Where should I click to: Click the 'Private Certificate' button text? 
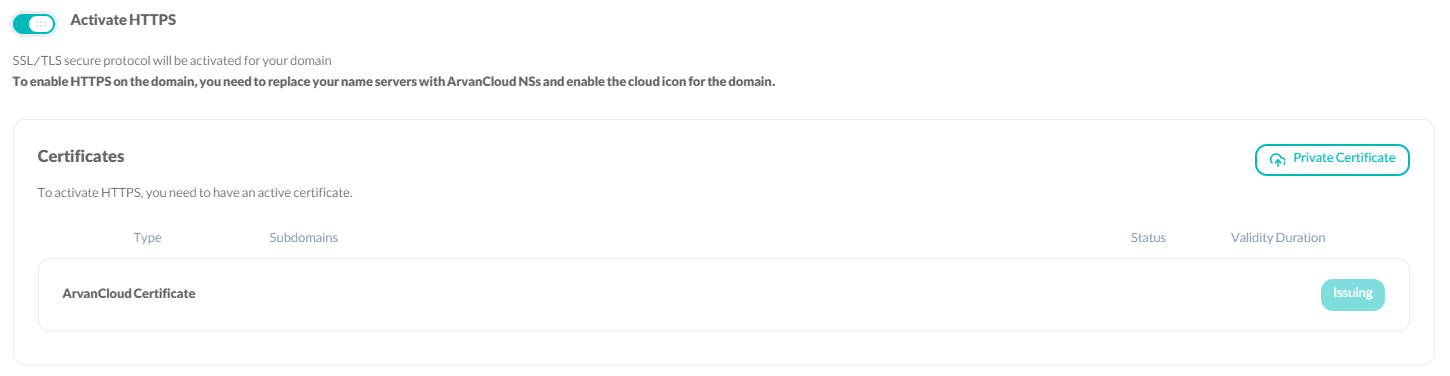pyautogui.click(x=1344, y=158)
